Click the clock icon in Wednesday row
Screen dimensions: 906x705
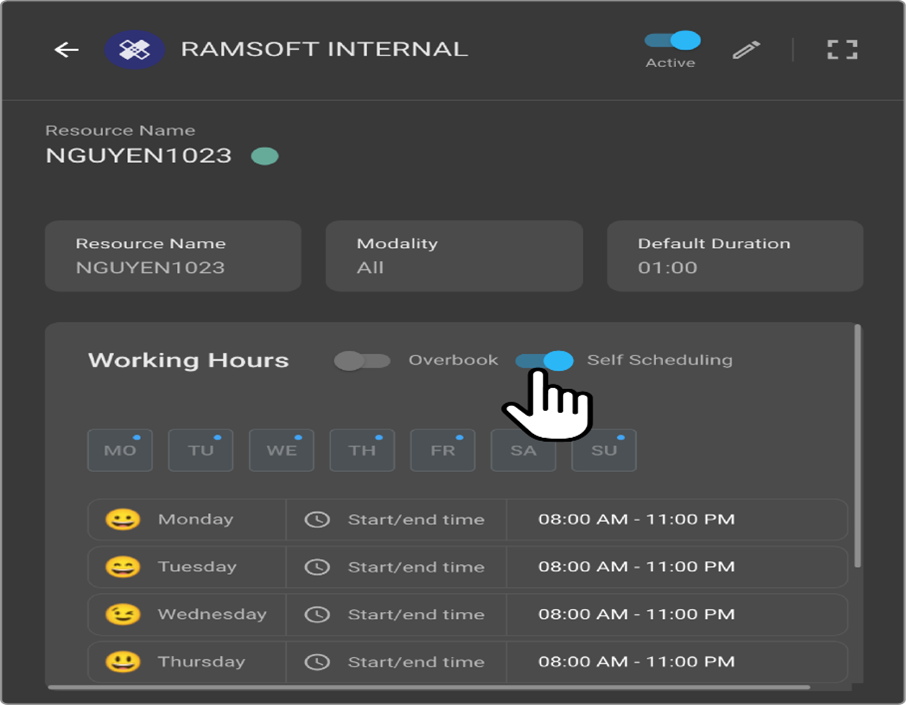(317, 614)
